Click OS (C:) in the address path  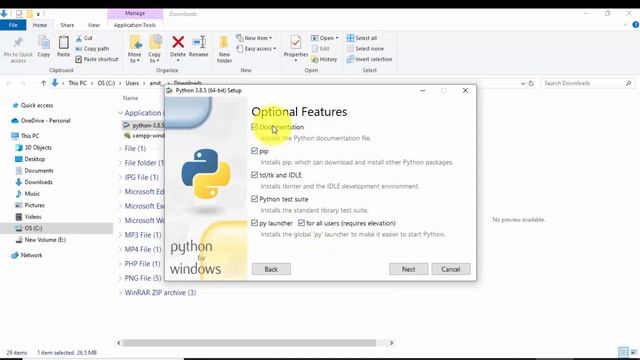(x=106, y=83)
